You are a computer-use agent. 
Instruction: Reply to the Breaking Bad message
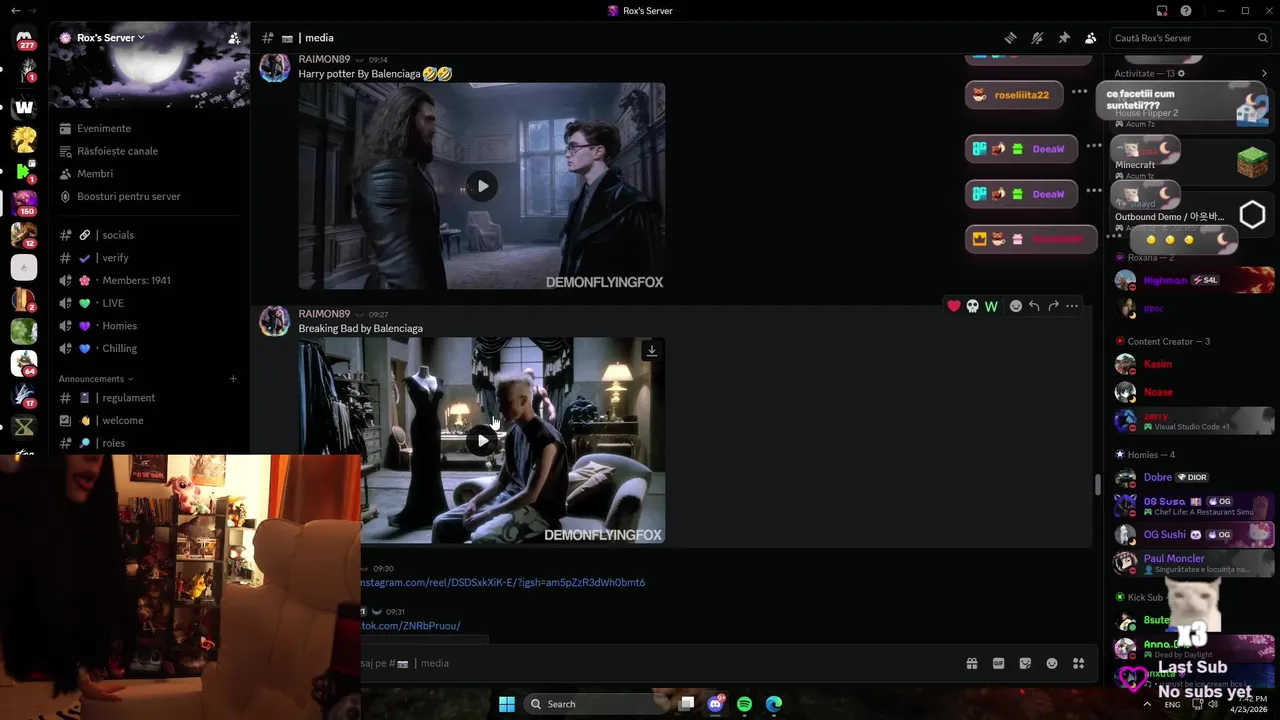click(1034, 306)
